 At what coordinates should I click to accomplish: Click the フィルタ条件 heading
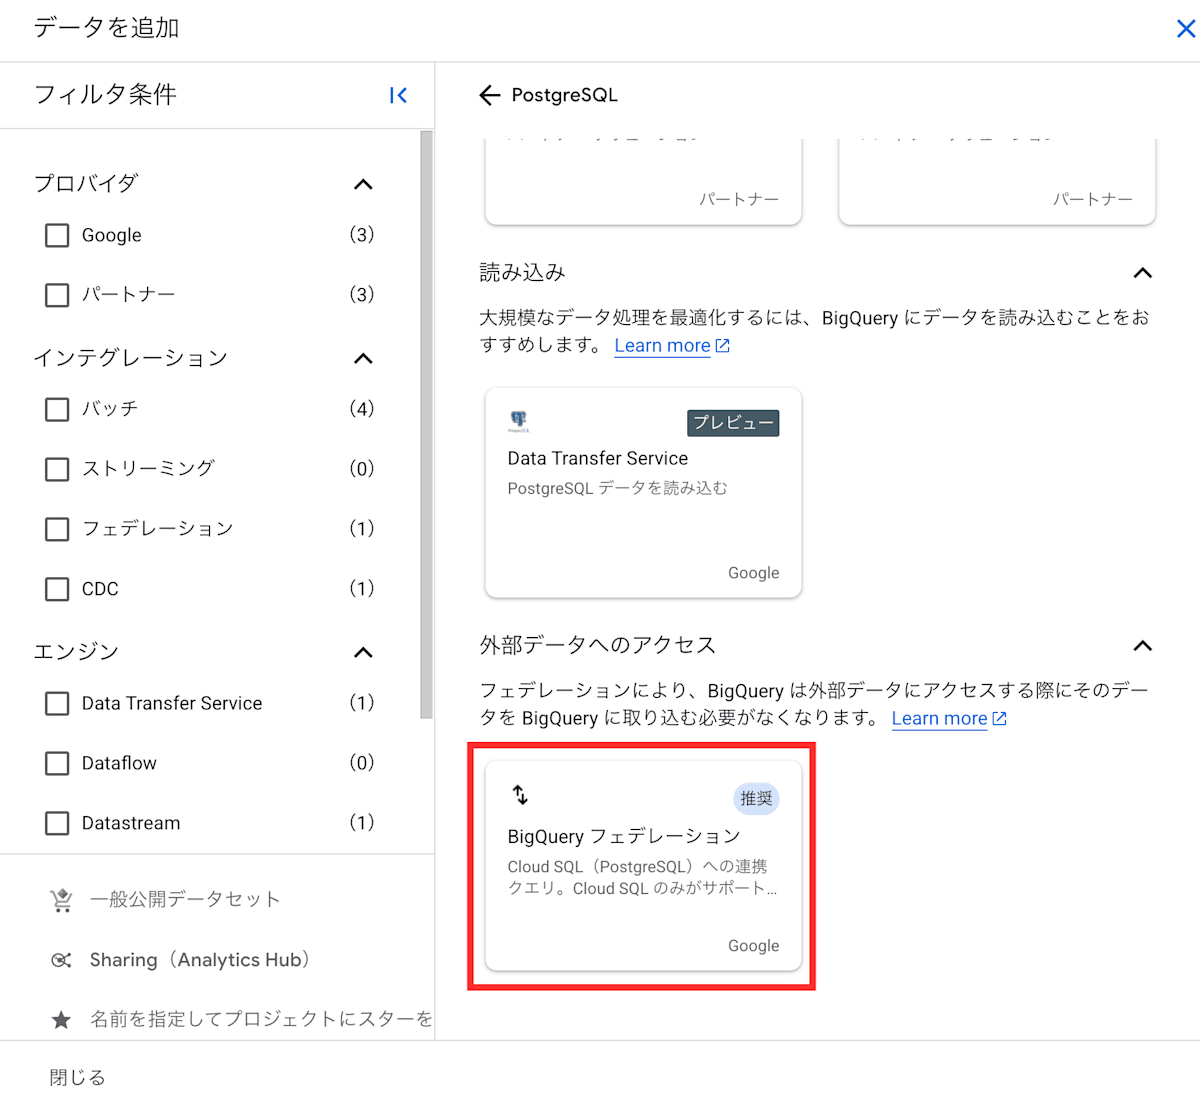point(105,95)
